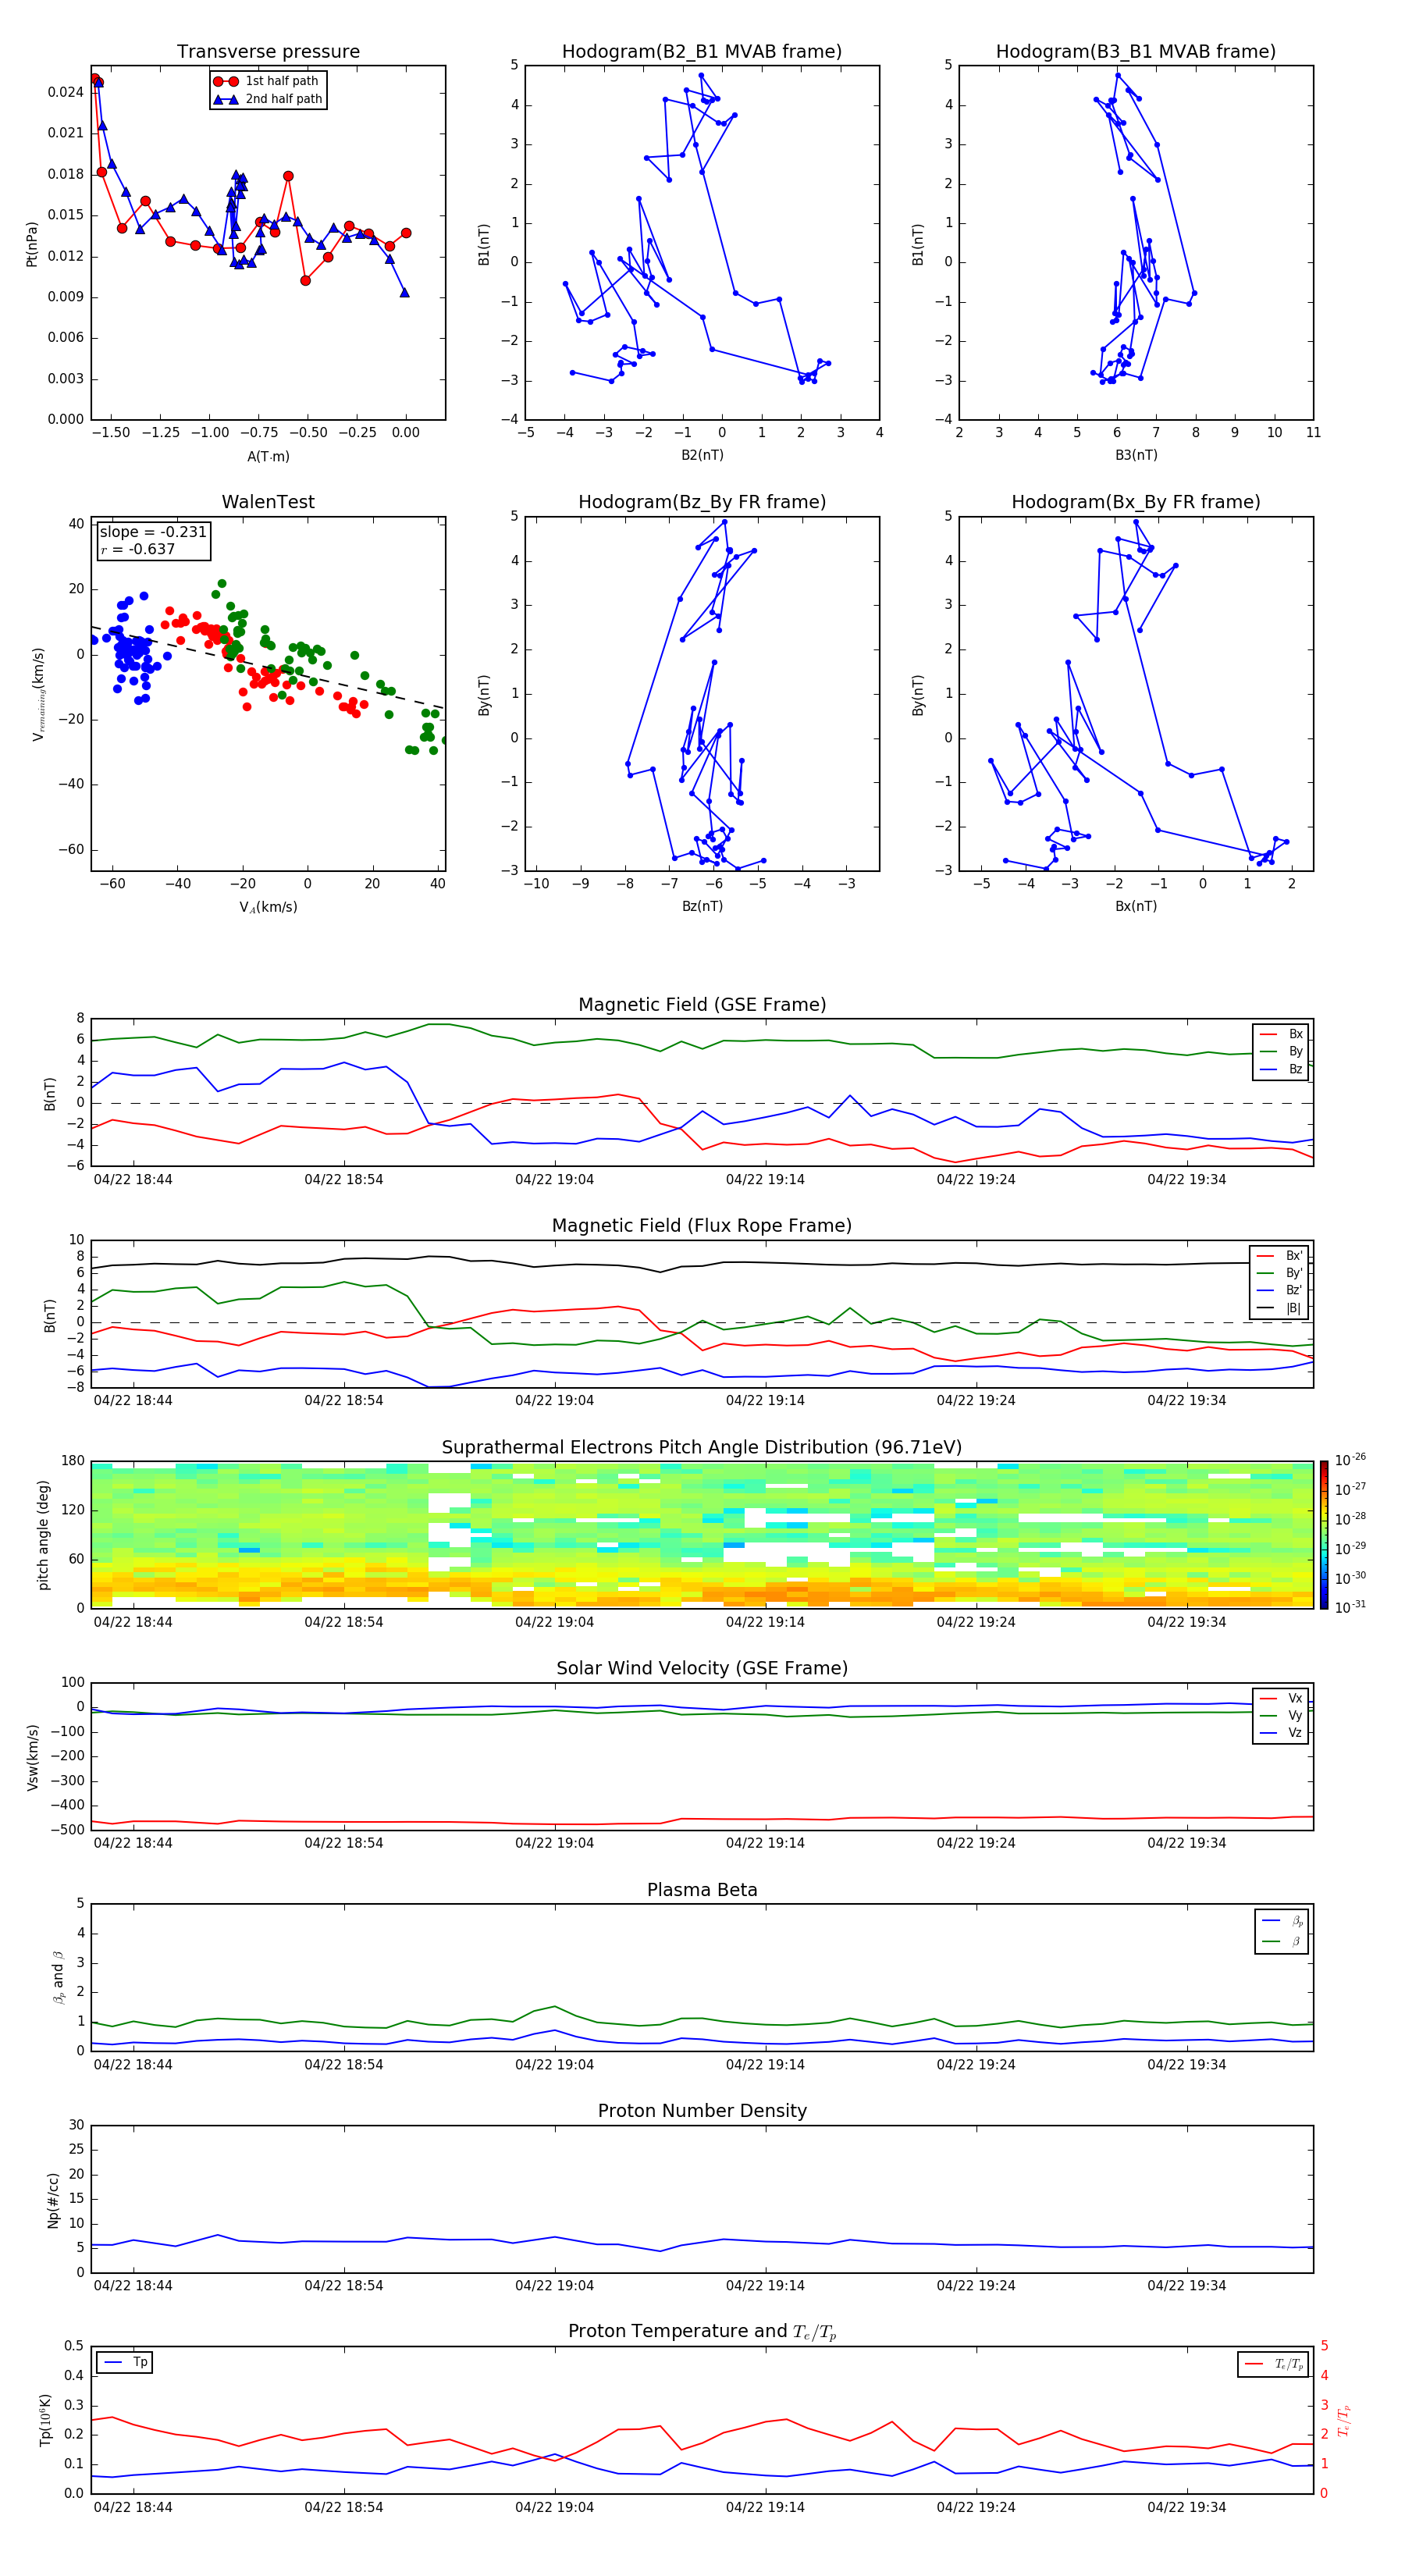This screenshot has height=2576, width=1405.
Task: Click '04/22 18:44' tick under pitch angle panel
Action: point(133,1622)
